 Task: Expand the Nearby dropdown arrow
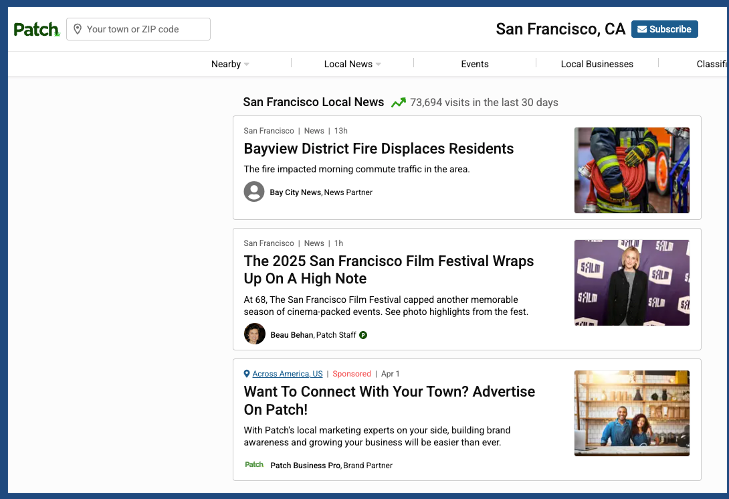point(246,64)
